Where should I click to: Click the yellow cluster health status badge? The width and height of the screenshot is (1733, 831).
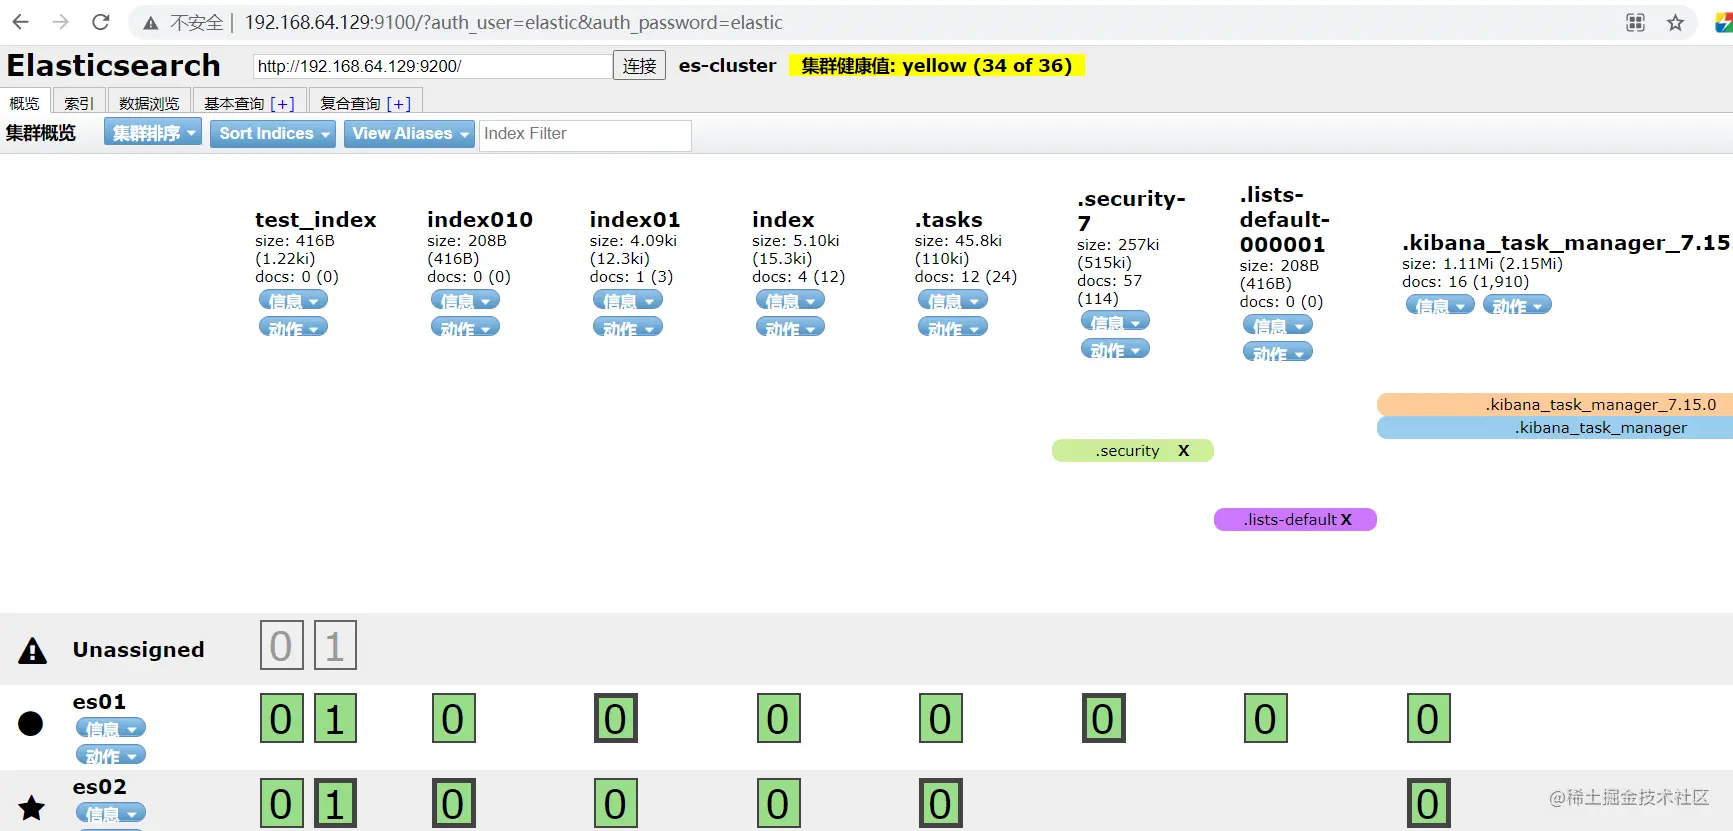click(937, 66)
